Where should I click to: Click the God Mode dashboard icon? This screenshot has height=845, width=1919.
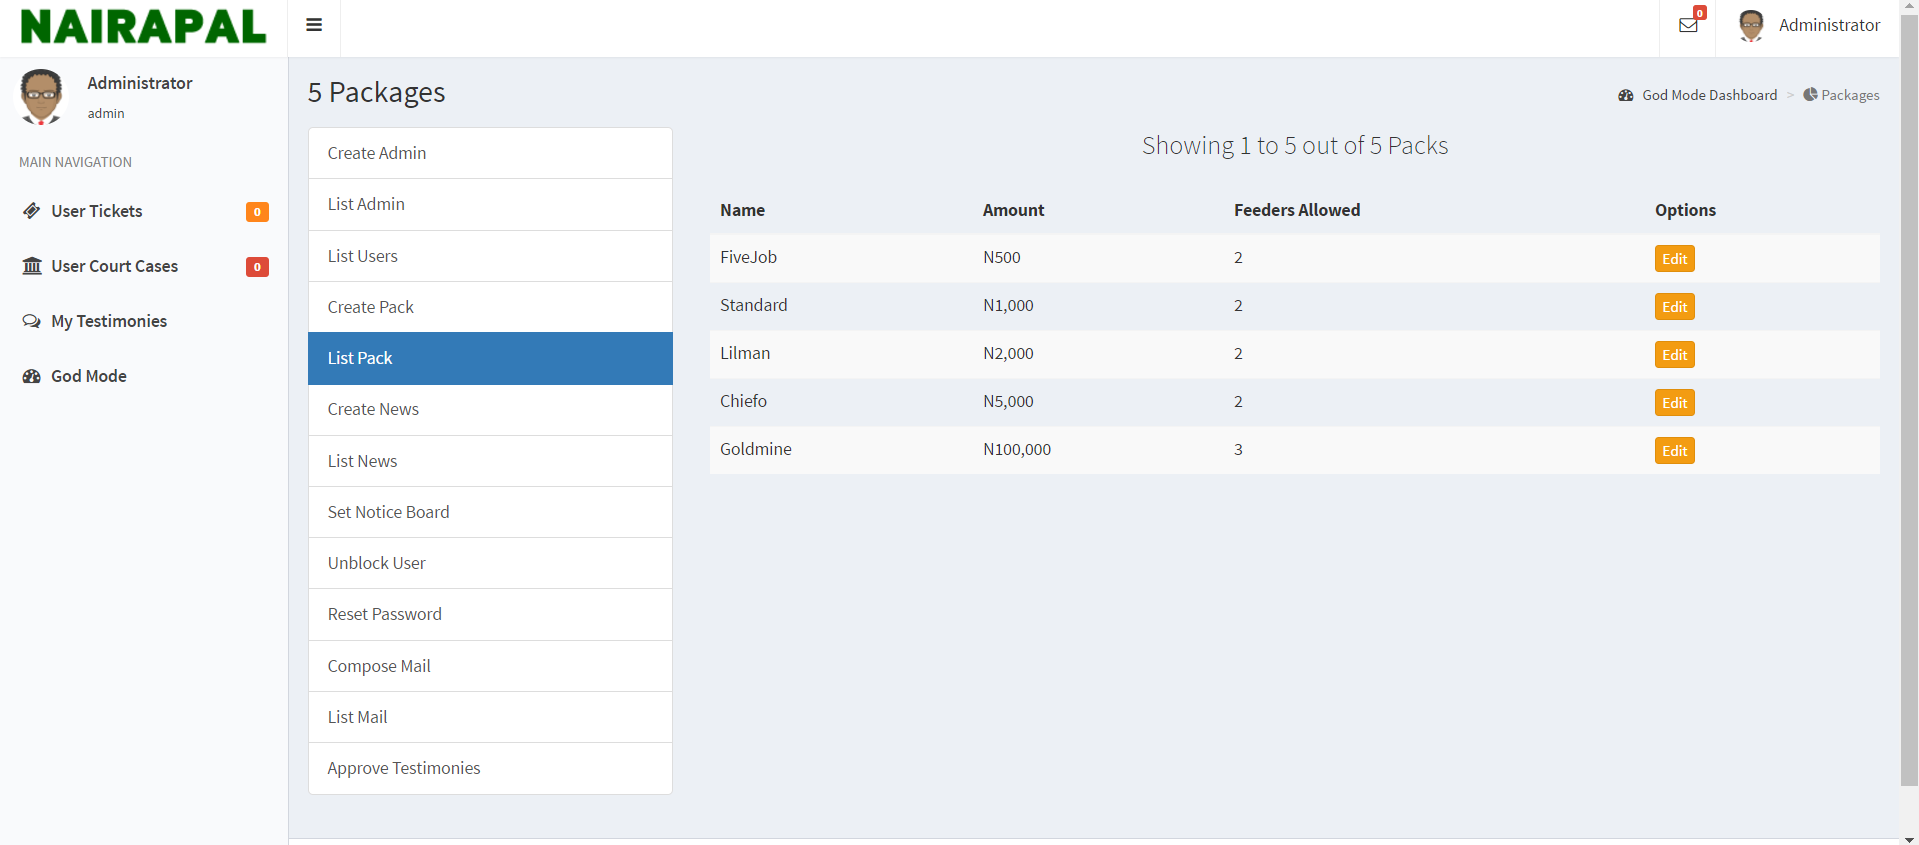tap(32, 376)
